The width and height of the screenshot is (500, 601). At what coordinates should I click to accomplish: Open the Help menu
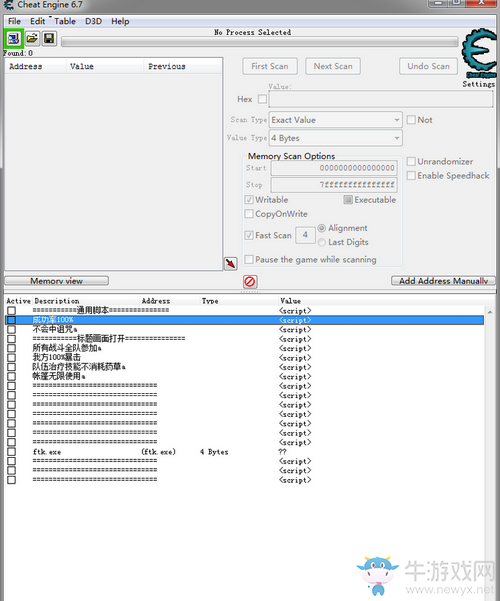120,21
